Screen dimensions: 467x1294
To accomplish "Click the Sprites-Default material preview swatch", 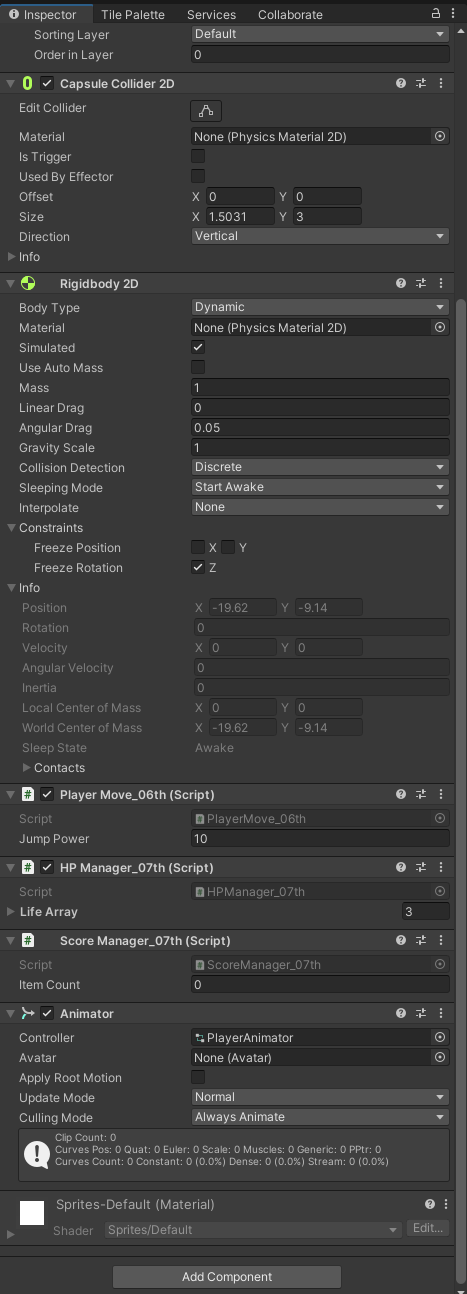I will (32, 1213).
